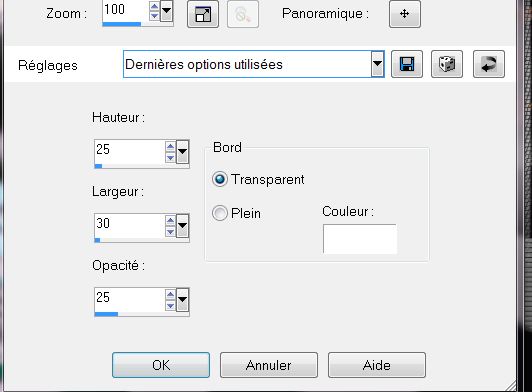This screenshot has height=392, width=532.
Task: Decrease Opacité value with down arrow
Action: click(x=170, y=306)
